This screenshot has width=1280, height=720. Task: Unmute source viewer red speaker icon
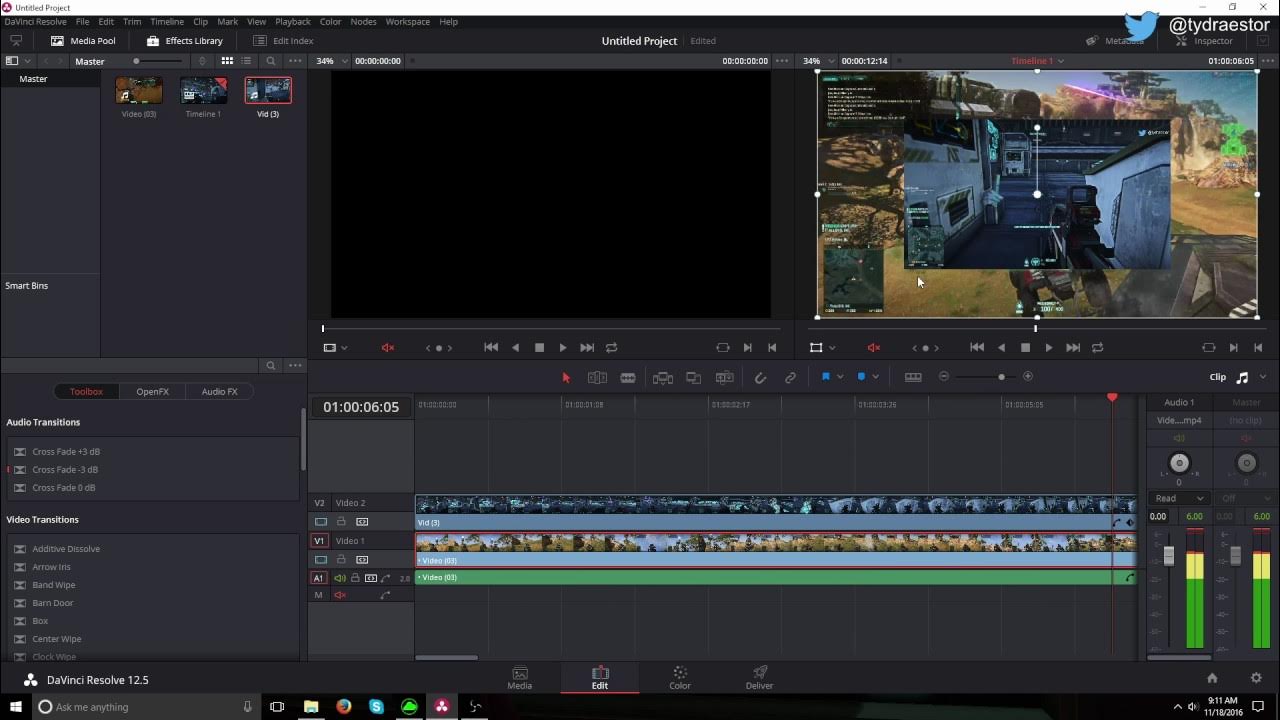pos(388,348)
